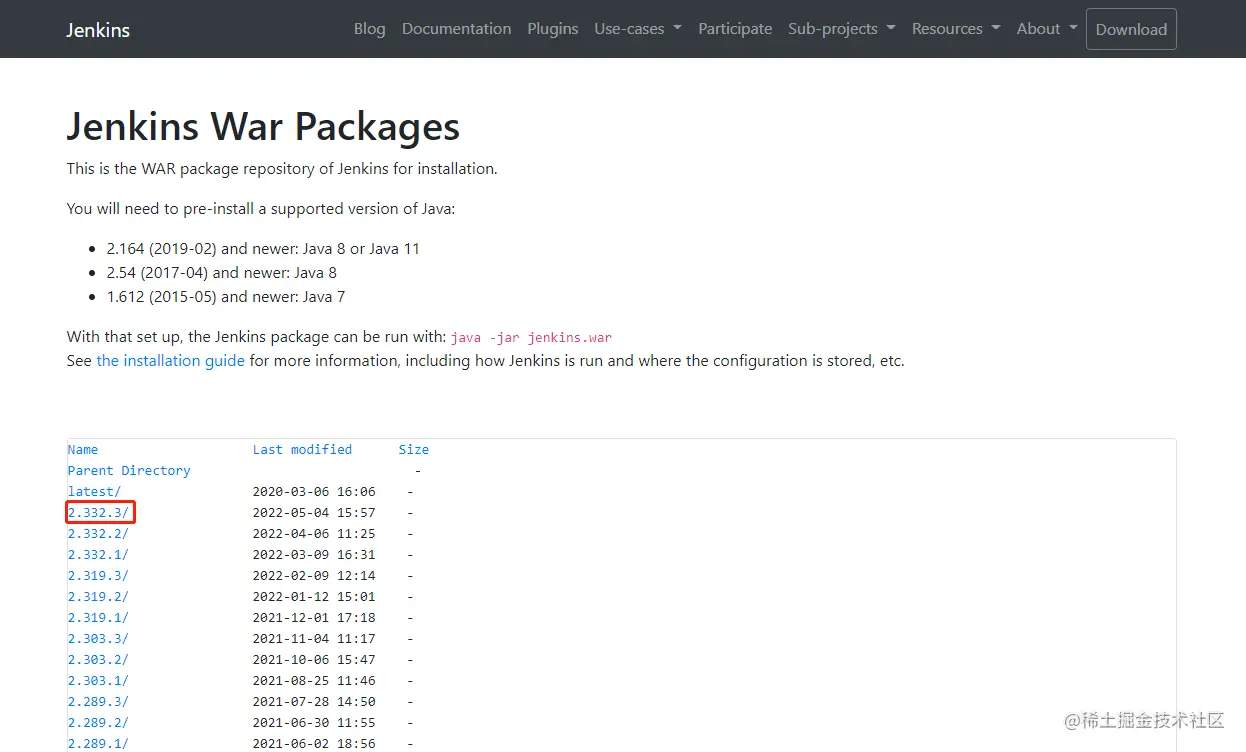Click the Jenkins brand logo text
The height and width of the screenshot is (752, 1246).
pyautogui.click(x=98, y=29)
